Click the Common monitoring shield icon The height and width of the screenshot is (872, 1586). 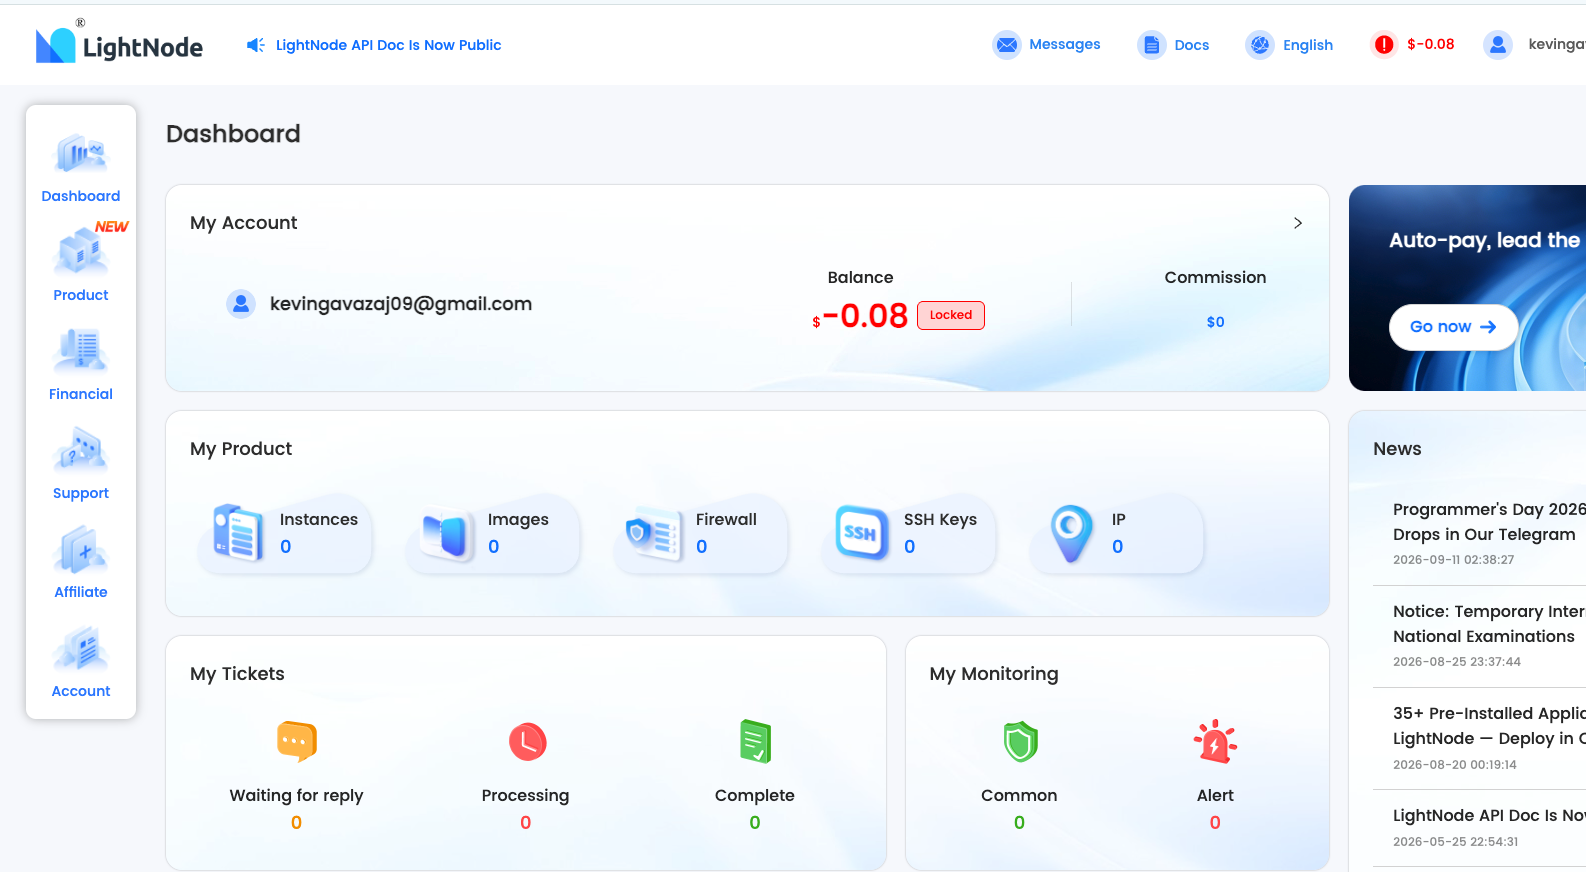1020,742
